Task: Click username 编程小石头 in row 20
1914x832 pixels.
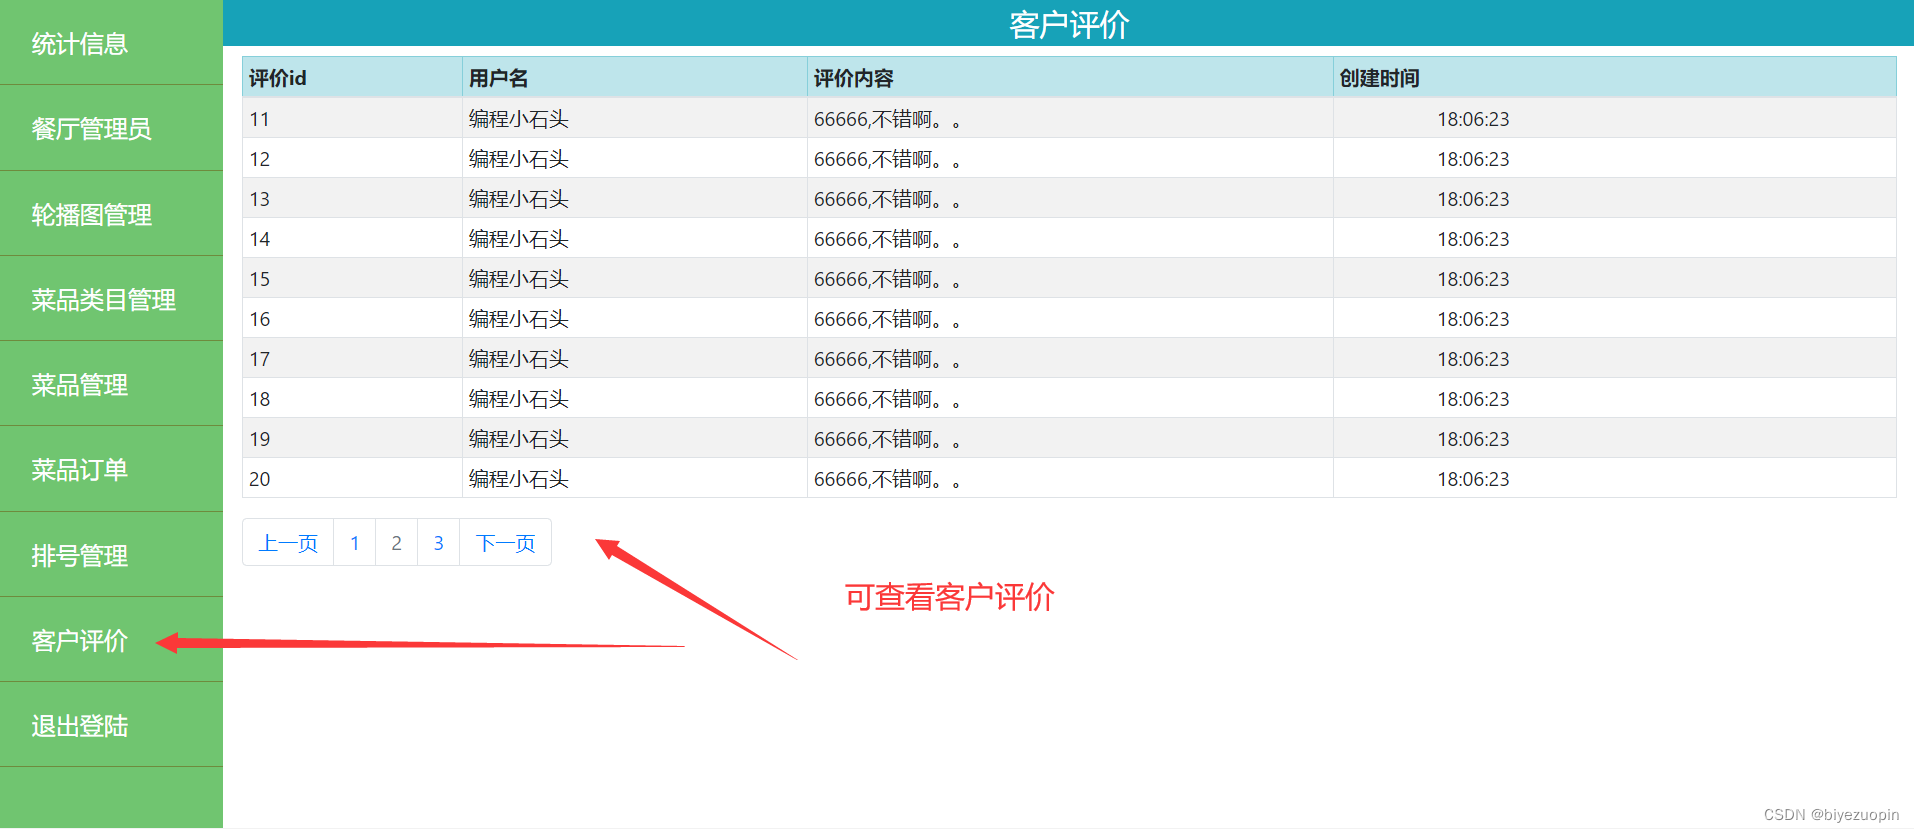Action: click(x=519, y=479)
